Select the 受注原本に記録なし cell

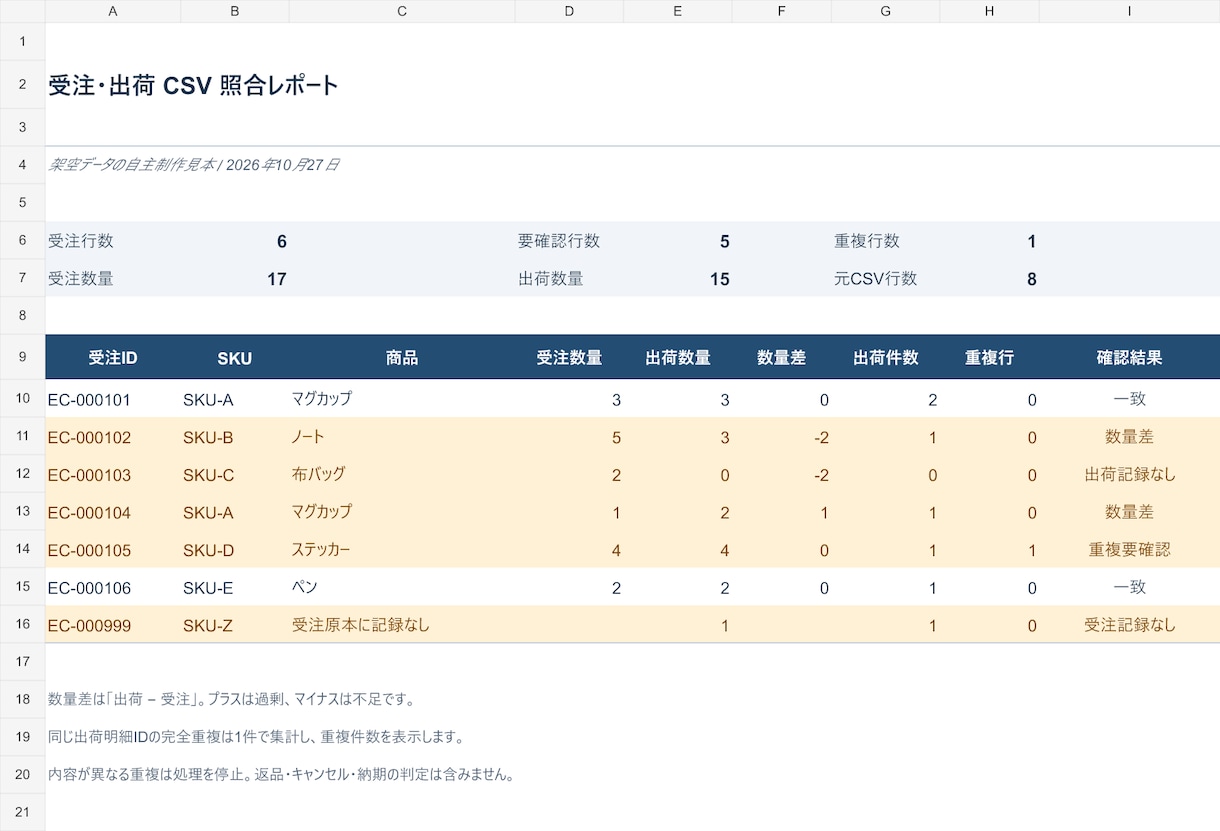tap(402, 625)
